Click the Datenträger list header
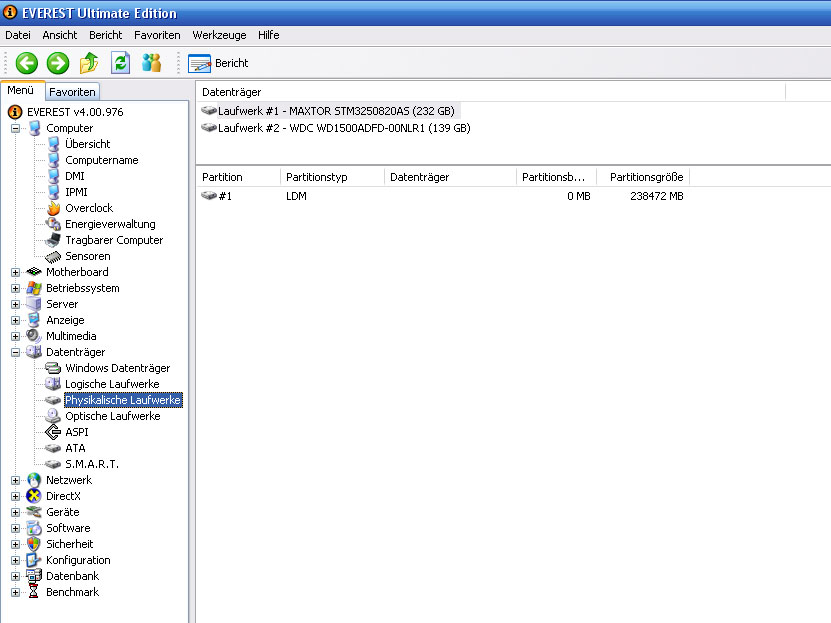The height and width of the screenshot is (623, 831). 491,92
